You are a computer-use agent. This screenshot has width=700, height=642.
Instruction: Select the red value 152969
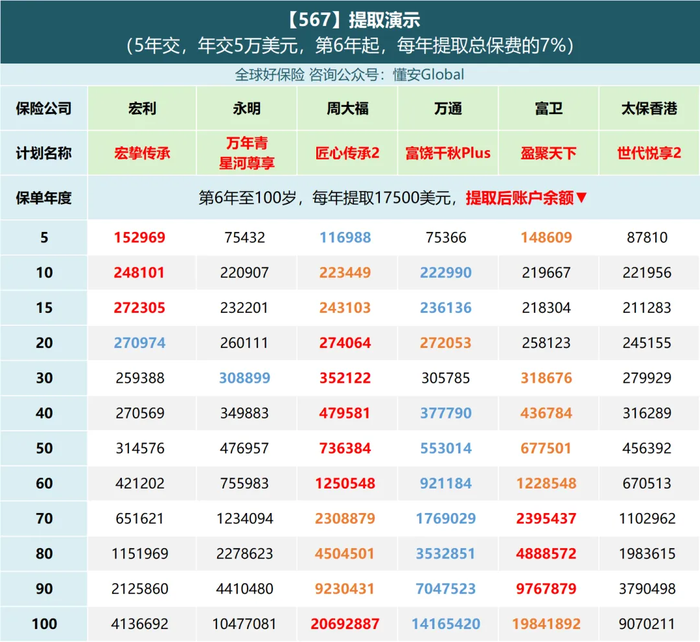(139, 238)
